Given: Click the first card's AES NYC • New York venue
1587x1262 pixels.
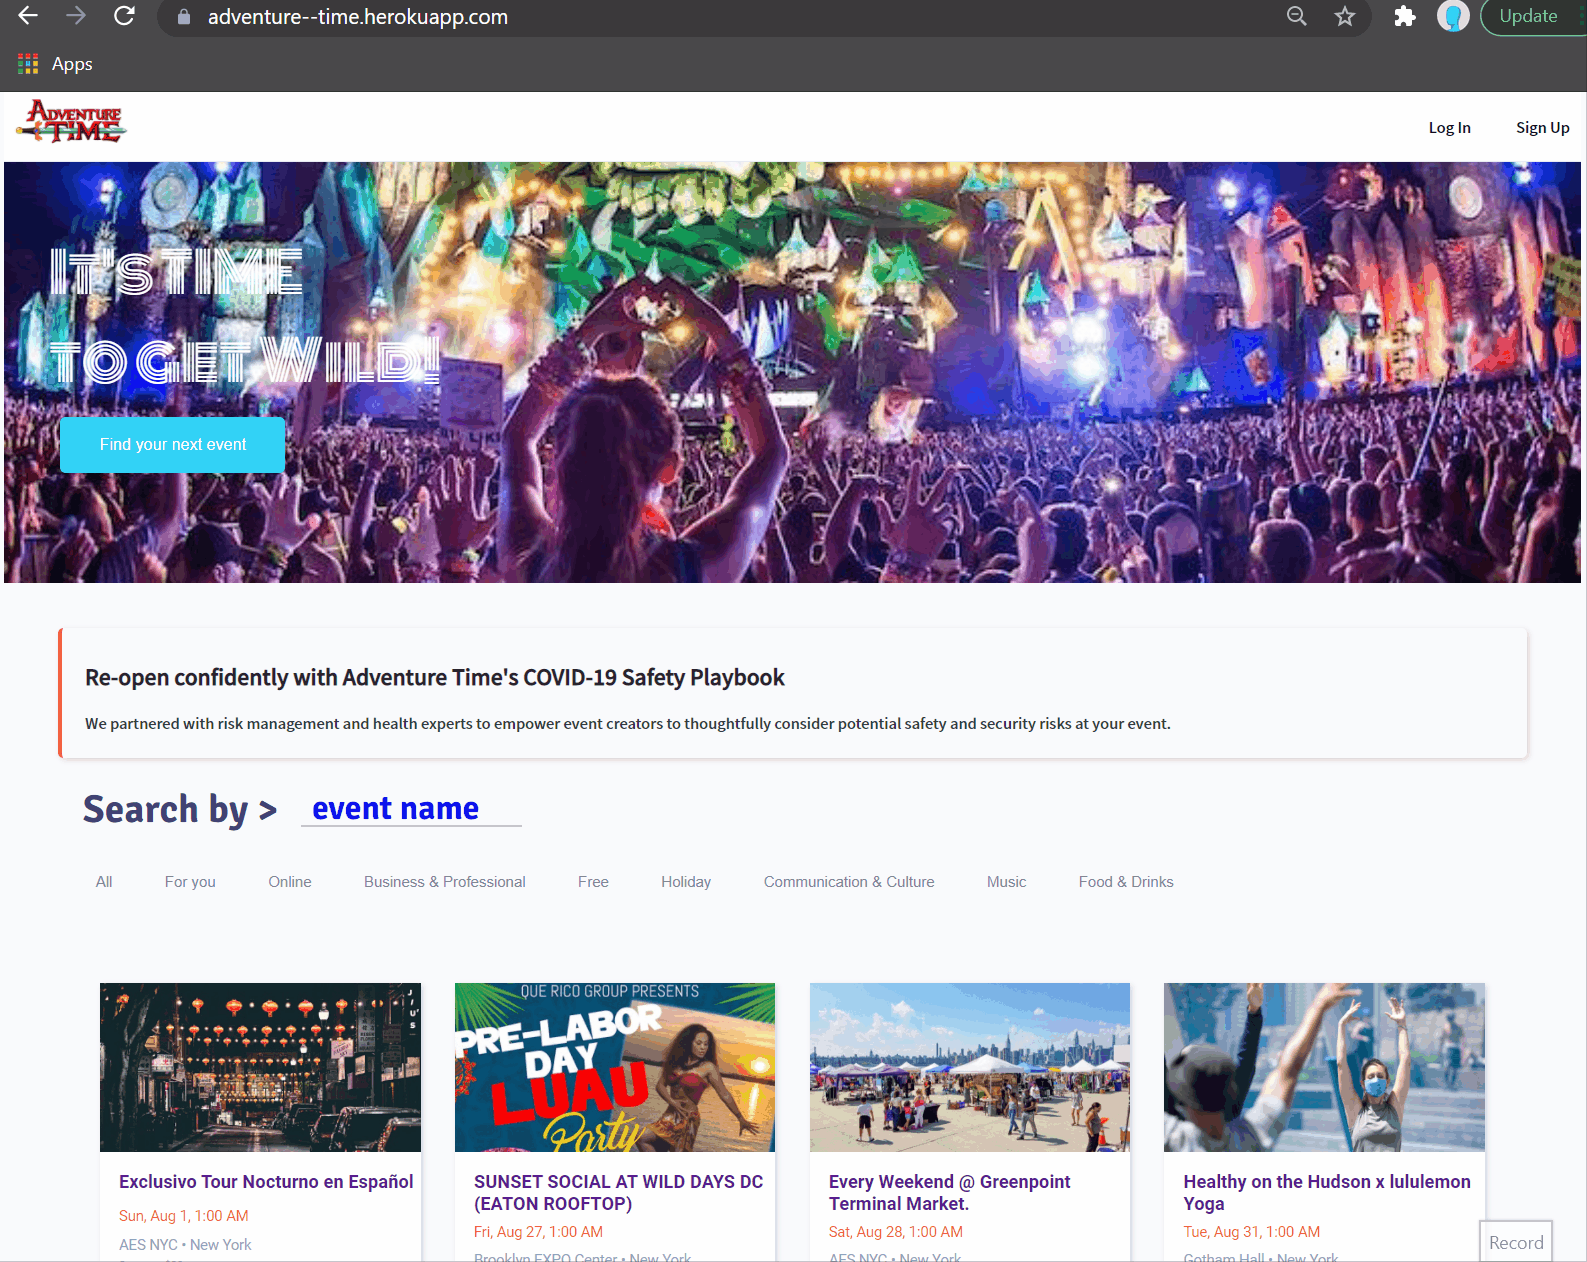Looking at the screenshot, I should [x=185, y=1245].
